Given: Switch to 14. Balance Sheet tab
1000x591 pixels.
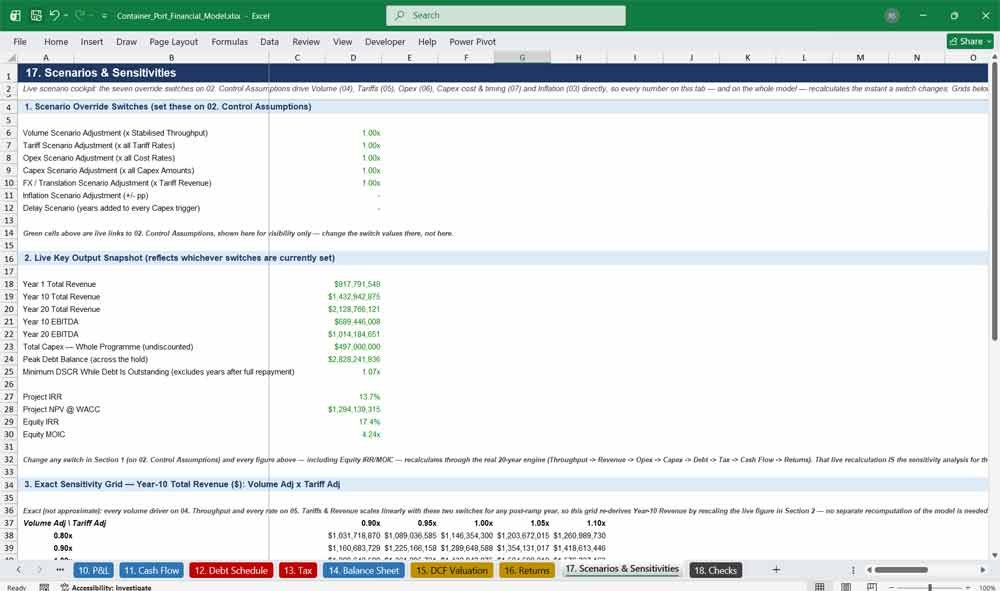Looking at the screenshot, I should pos(364,571).
